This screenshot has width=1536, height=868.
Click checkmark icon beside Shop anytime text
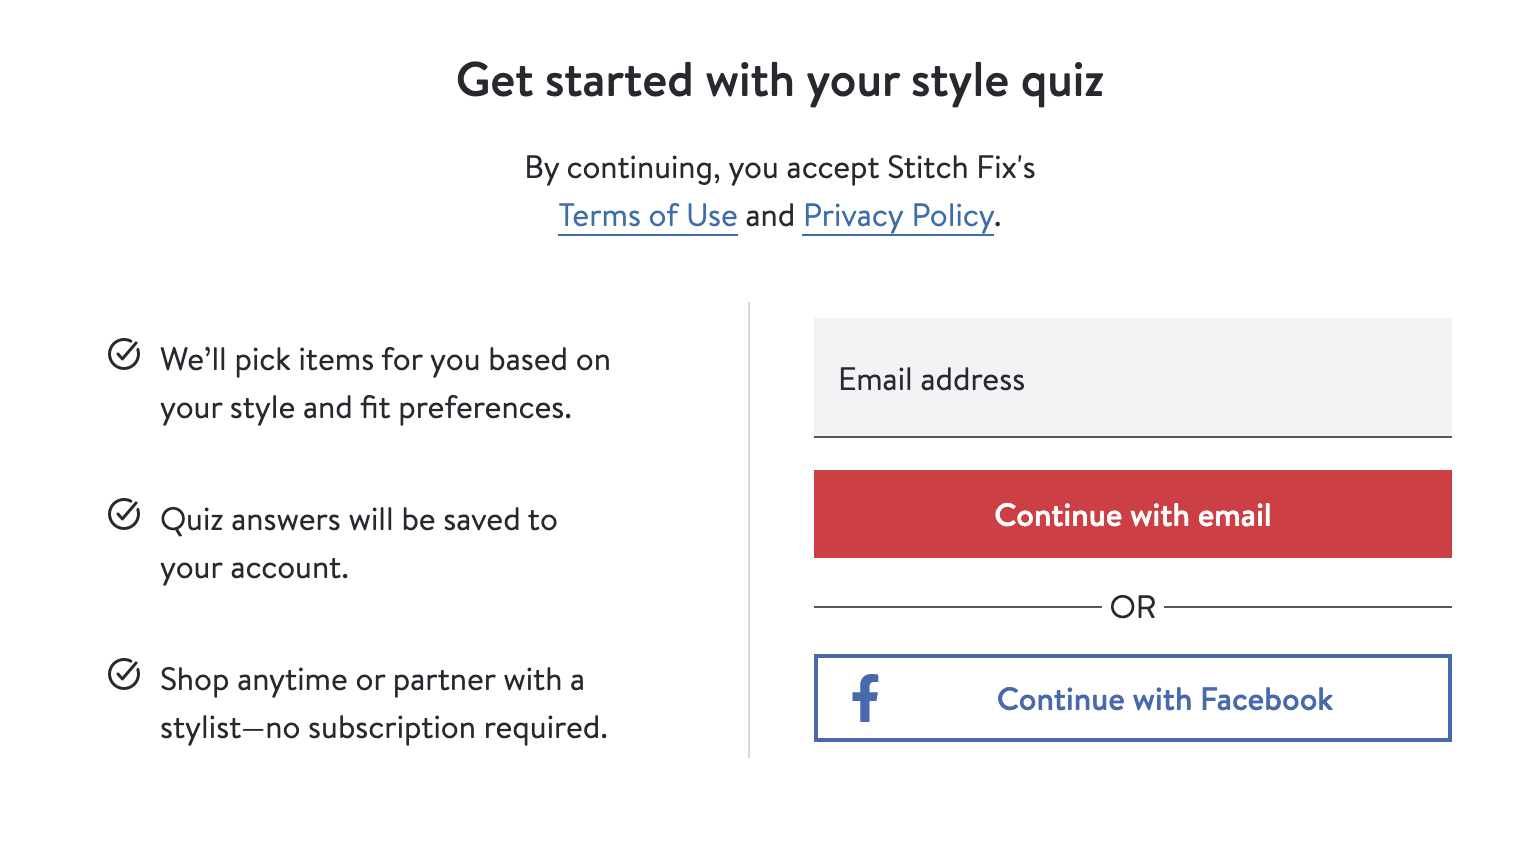pos(124,674)
